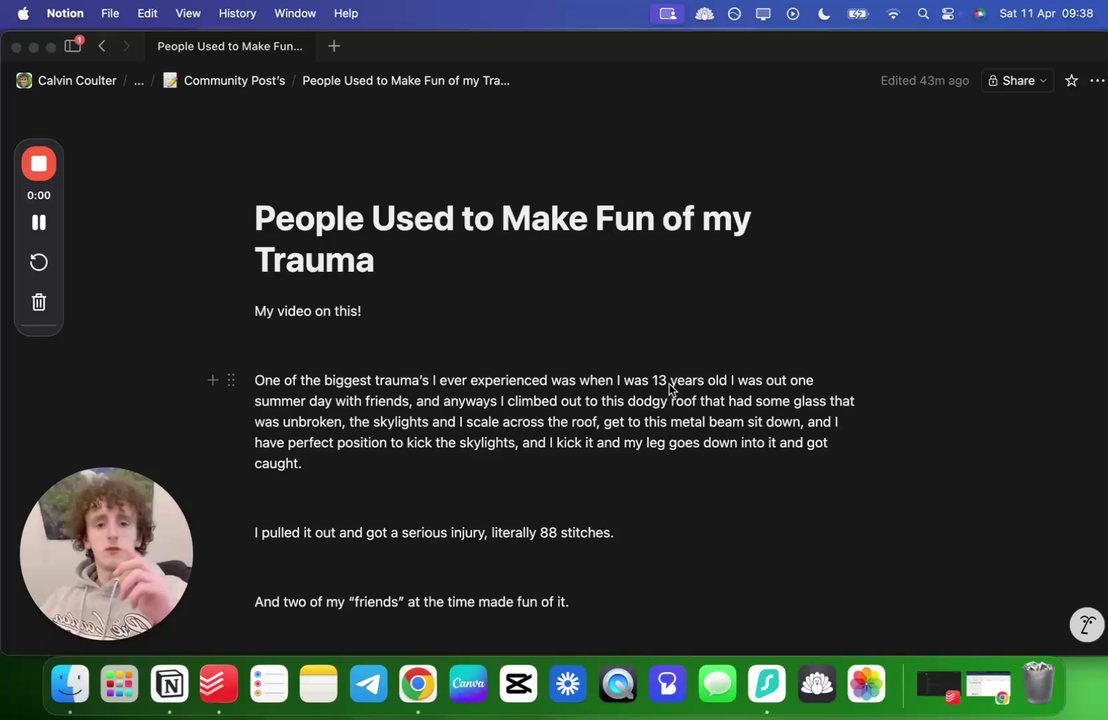
Task: Toggle the Notion sidebar icon
Action: (73, 46)
